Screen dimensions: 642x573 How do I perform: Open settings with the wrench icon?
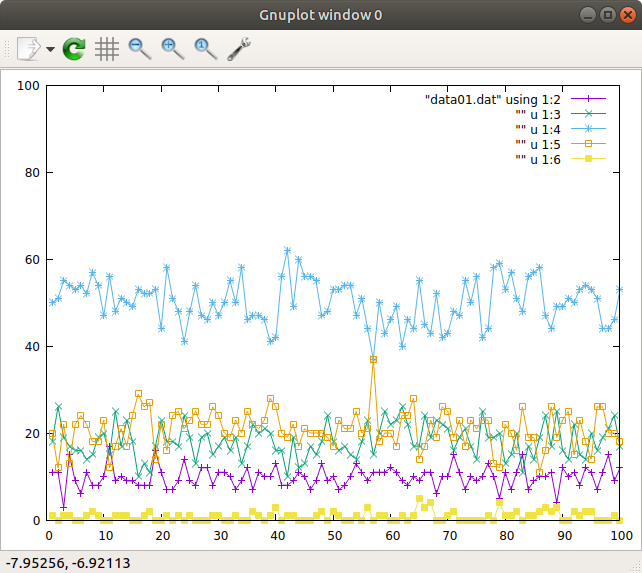[x=239, y=49]
